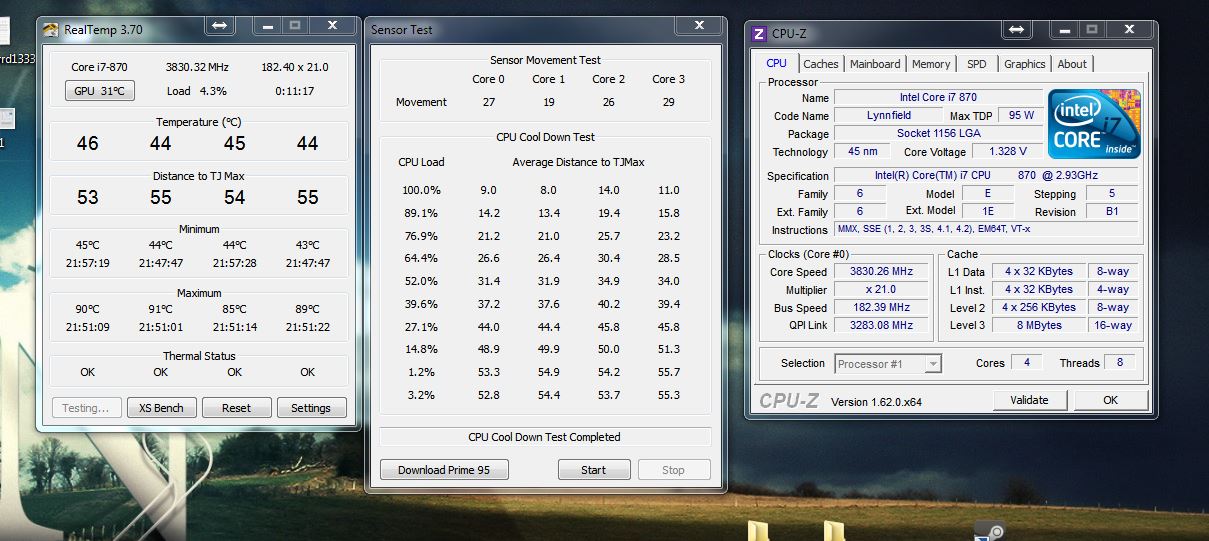Click the Threads count field showing 8
The width and height of the screenshot is (1209, 541).
1120,363
